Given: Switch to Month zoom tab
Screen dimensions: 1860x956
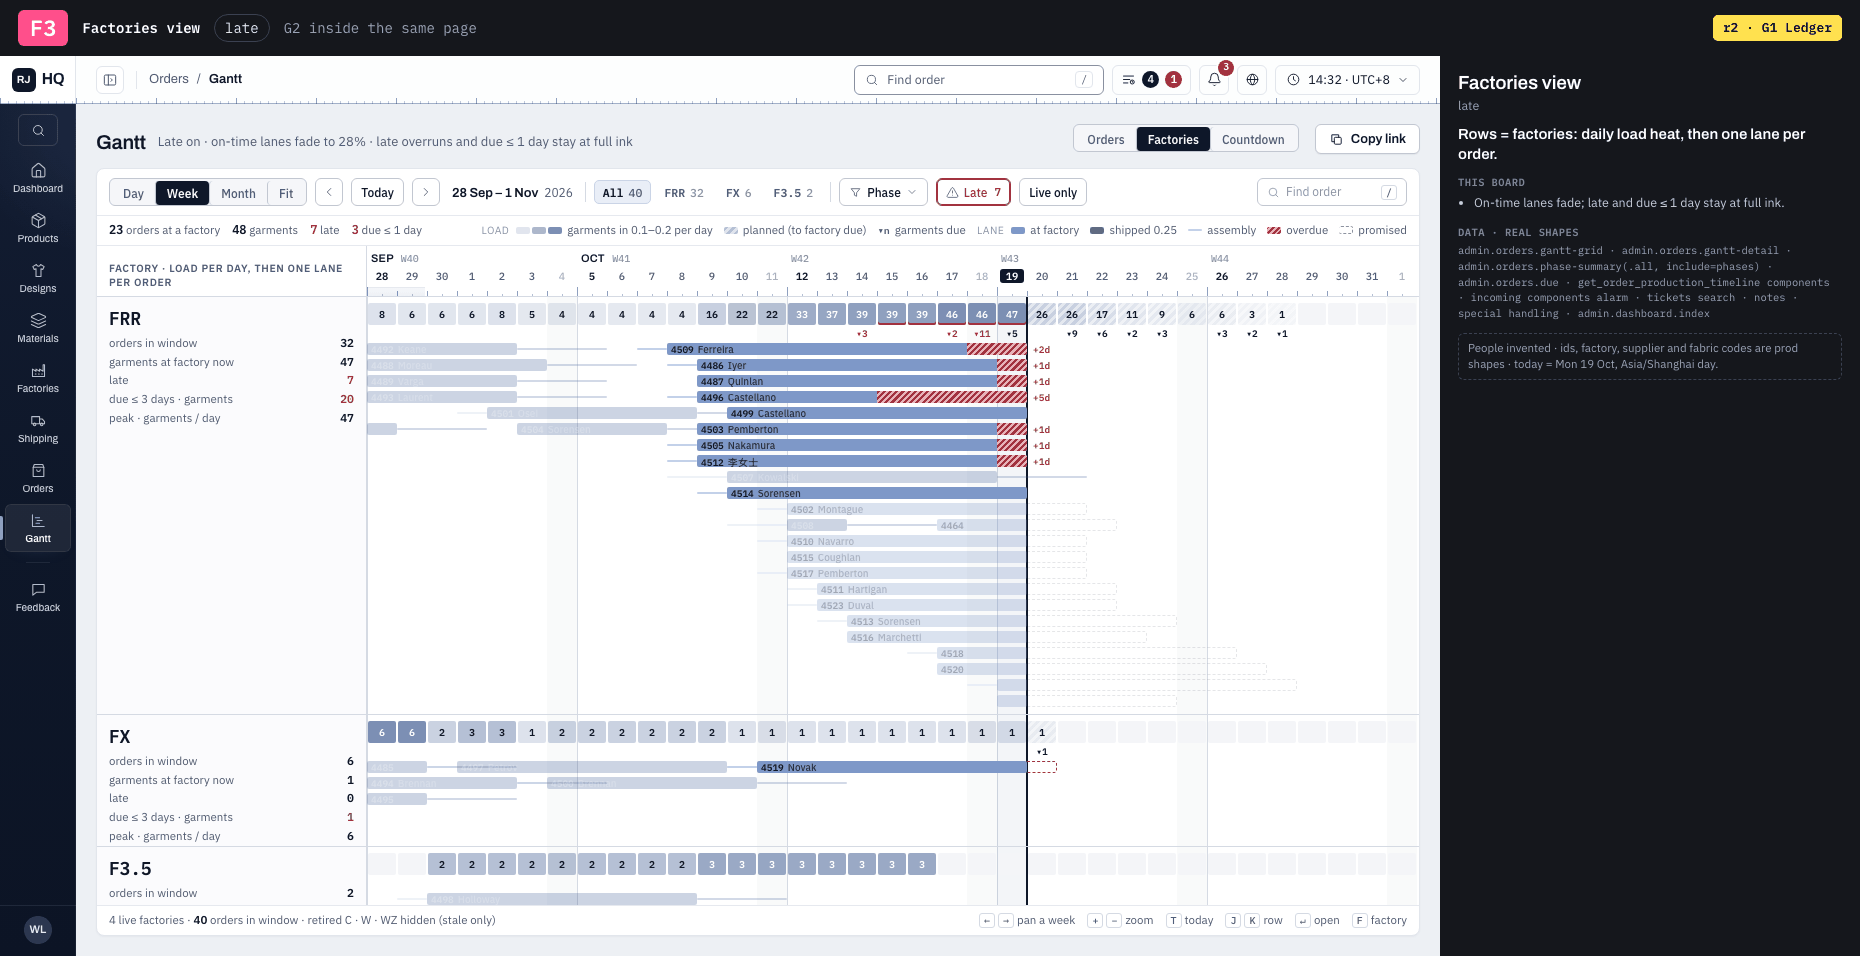Looking at the screenshot, I should pyautogui.click(x=238, y=193).
